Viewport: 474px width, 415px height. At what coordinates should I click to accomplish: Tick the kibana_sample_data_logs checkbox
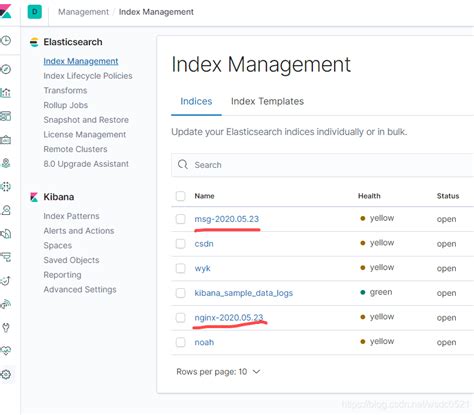coord(181,293)
